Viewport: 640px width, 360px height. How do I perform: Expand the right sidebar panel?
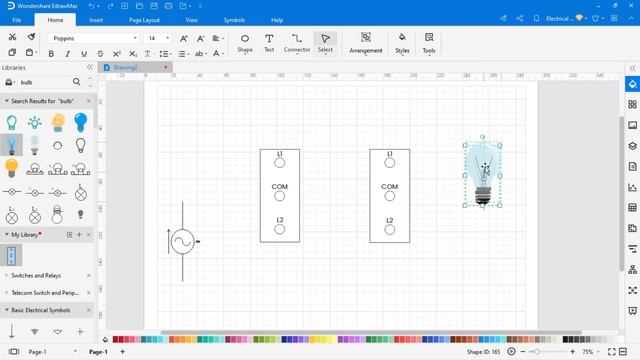(x=632, y=68)
